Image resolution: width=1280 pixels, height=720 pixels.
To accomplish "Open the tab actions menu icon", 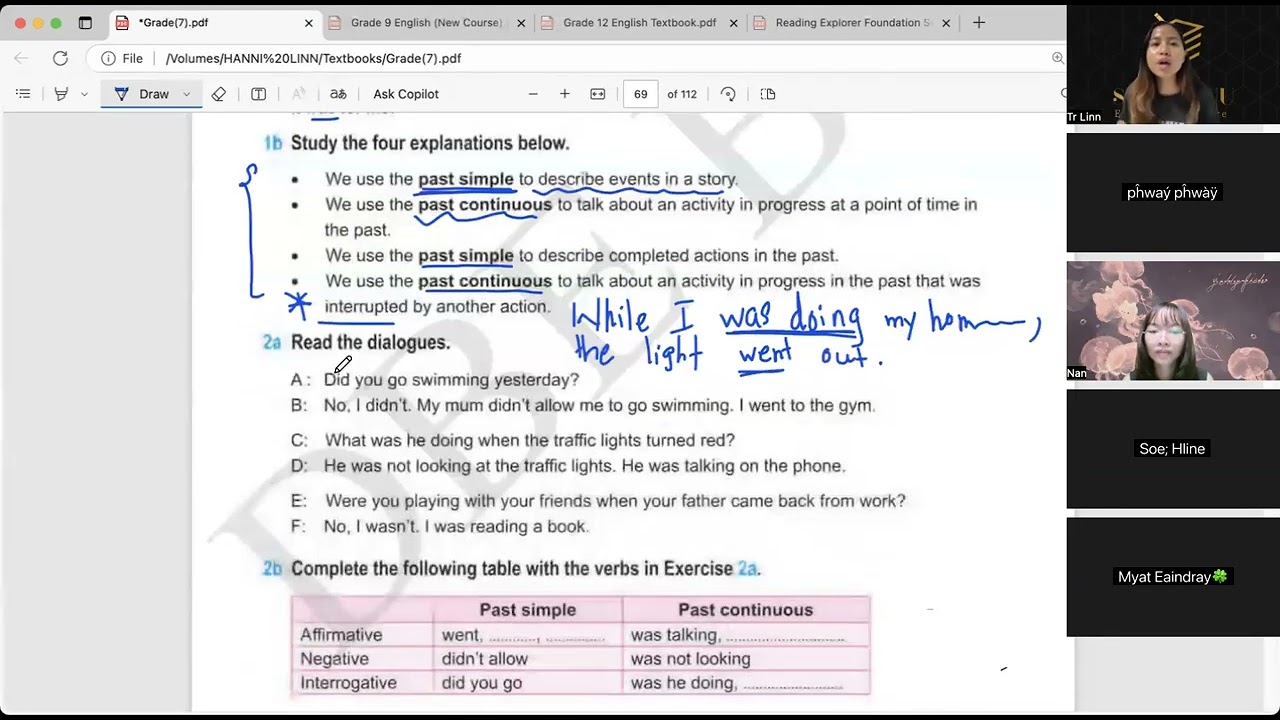I will [x=85, y=23].
